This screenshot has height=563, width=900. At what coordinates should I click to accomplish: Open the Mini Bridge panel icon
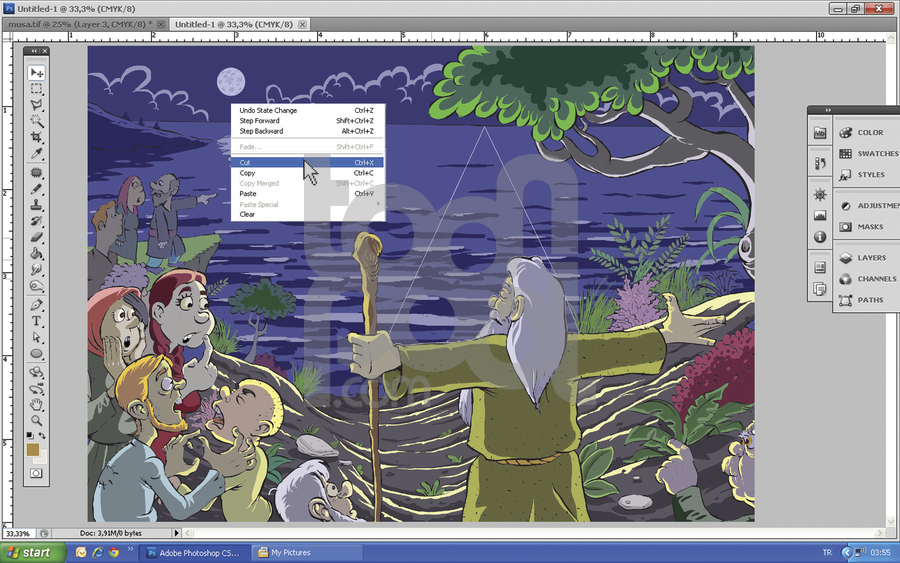[820, 133]
